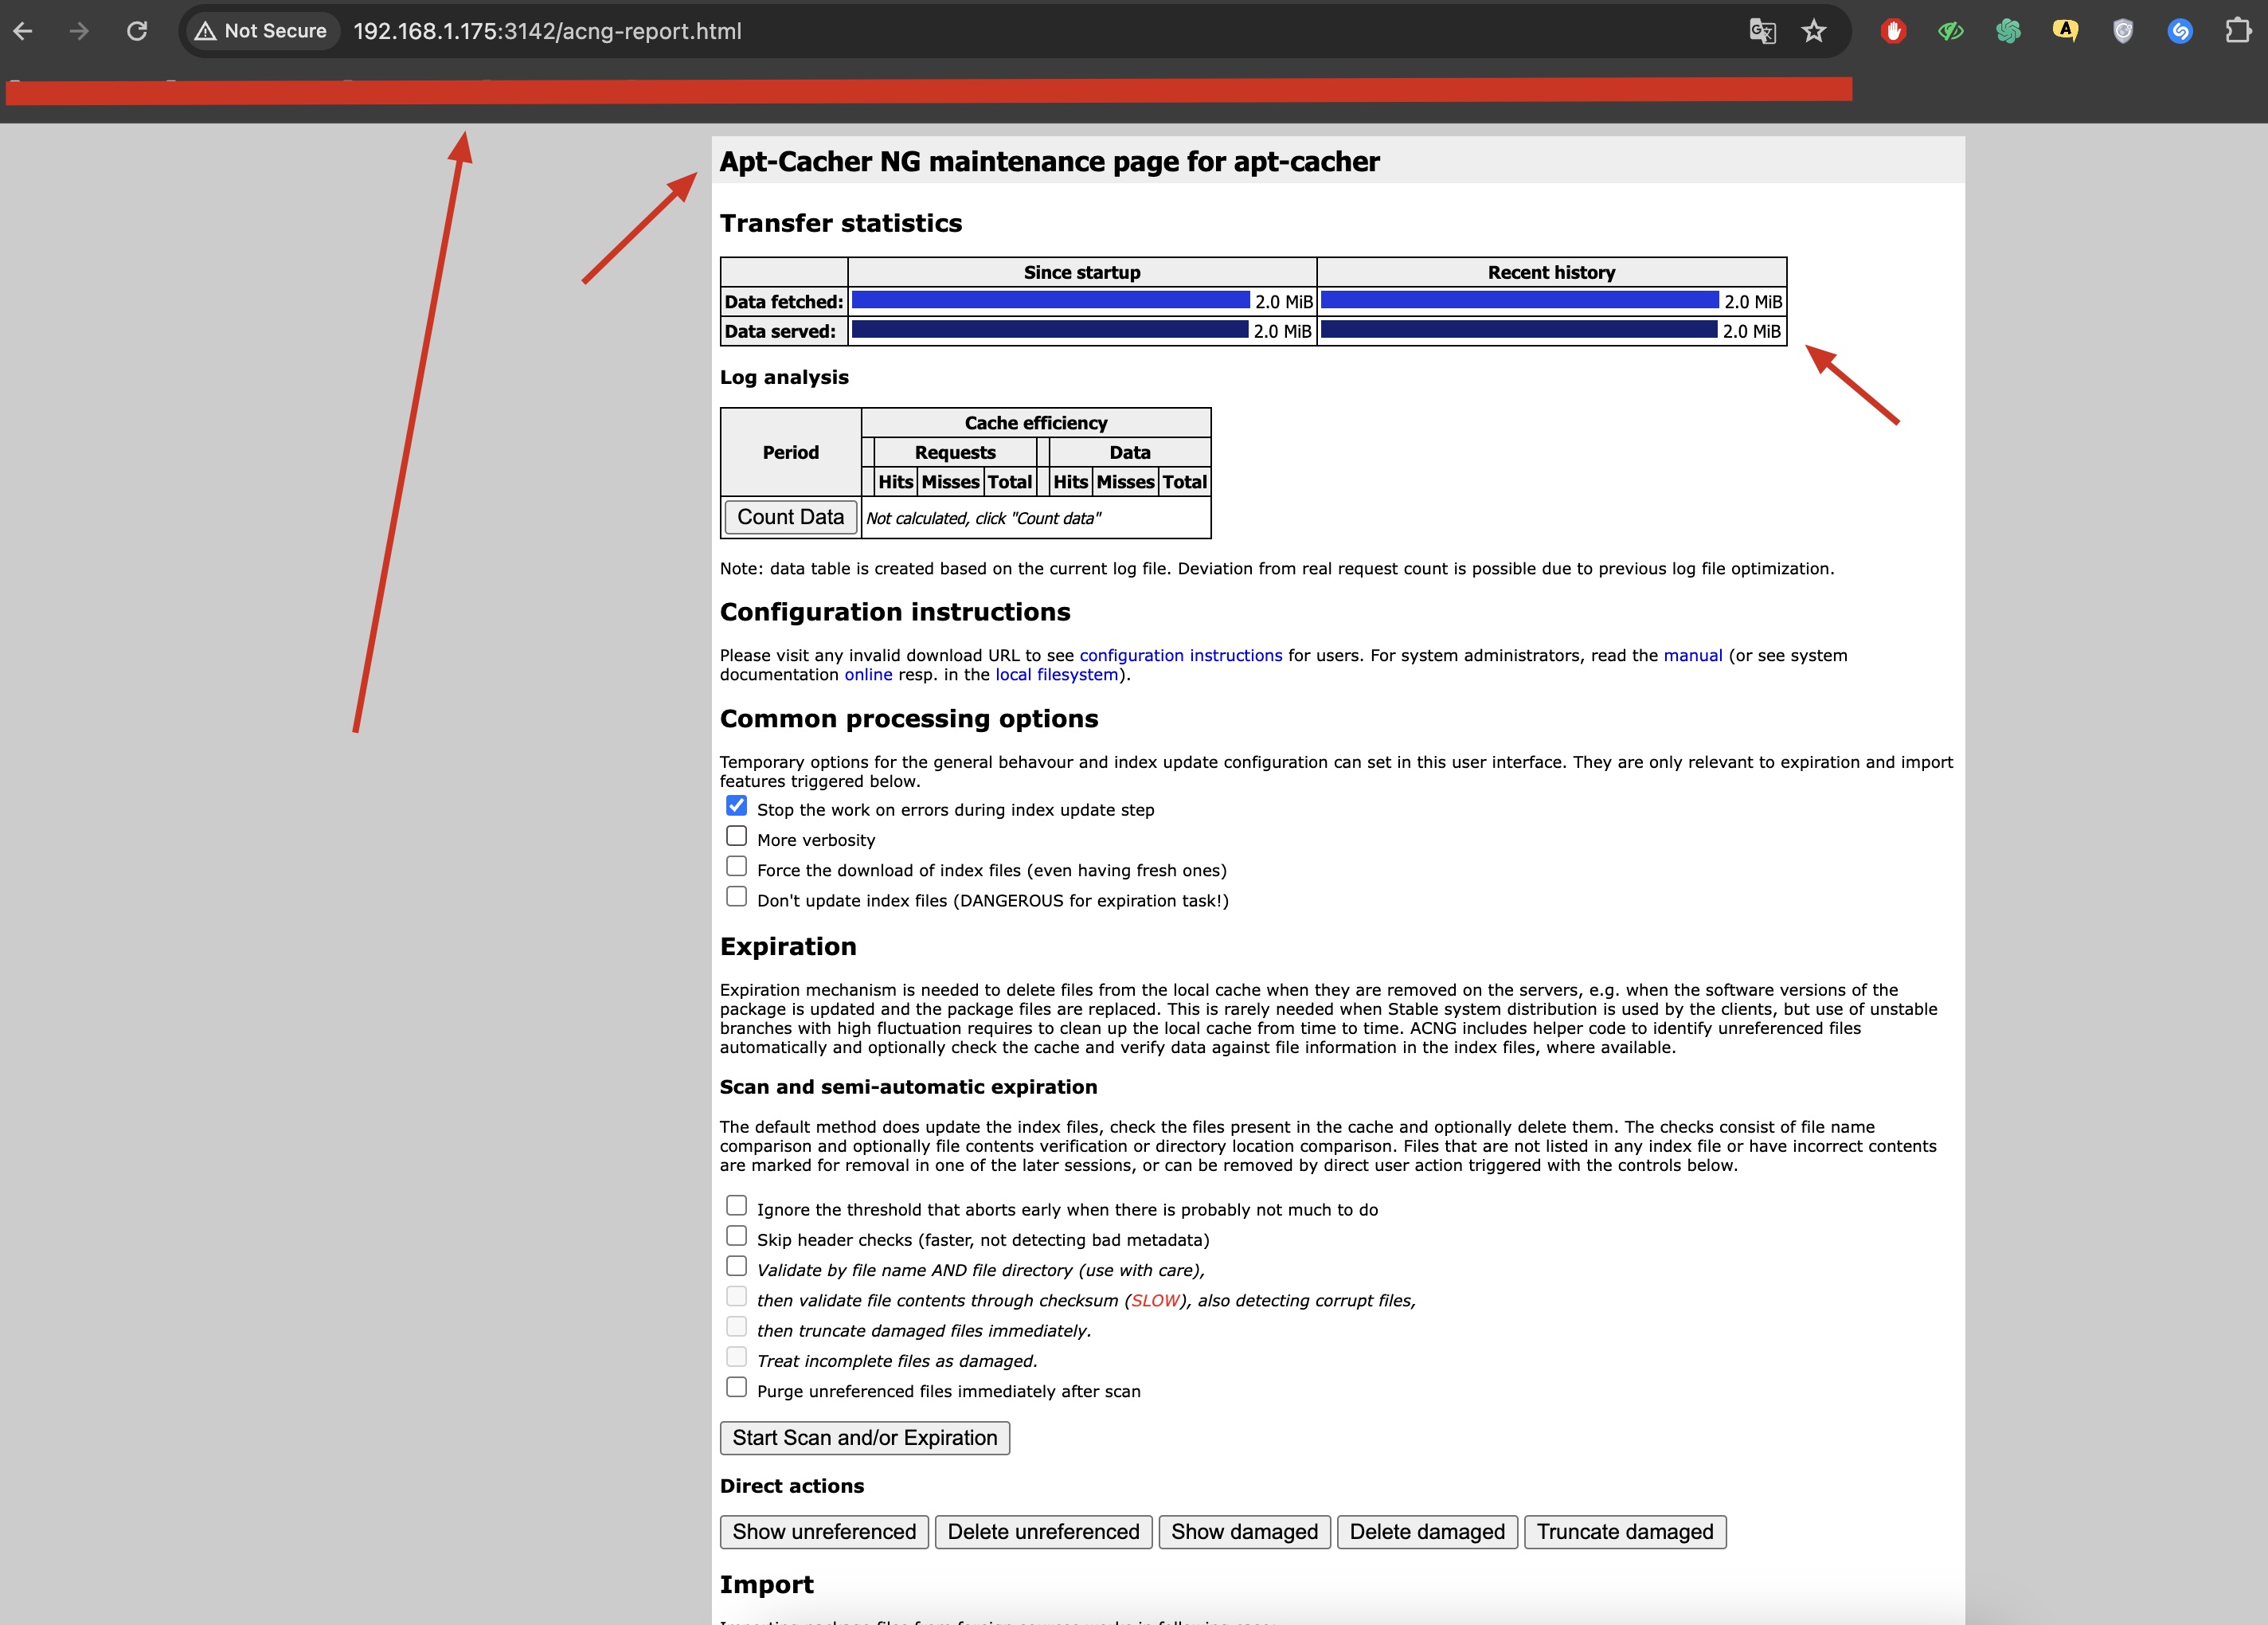The image size is (2268, 1625).
Task: Click the Data served: row label
Action: point(784,331)
